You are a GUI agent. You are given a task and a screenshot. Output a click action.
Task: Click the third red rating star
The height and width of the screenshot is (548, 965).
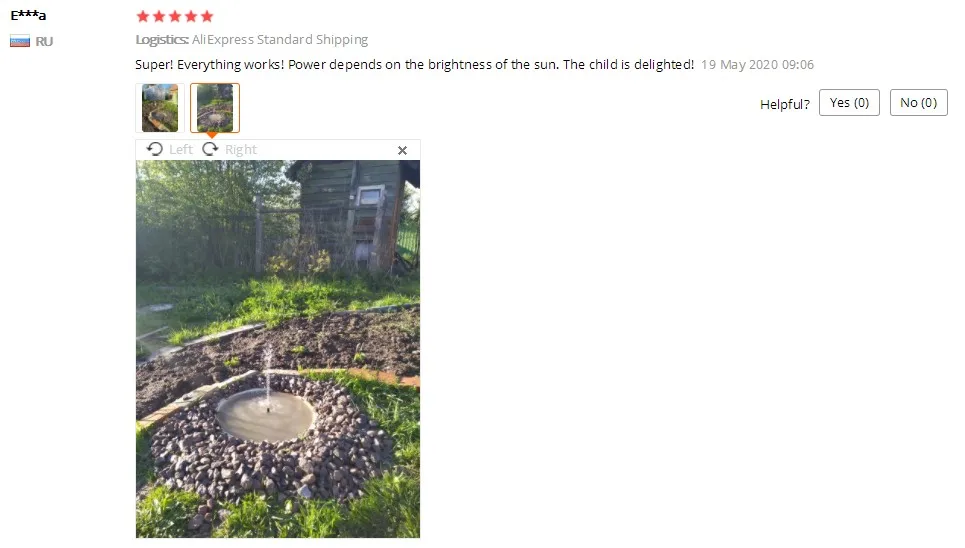[175, 16]
